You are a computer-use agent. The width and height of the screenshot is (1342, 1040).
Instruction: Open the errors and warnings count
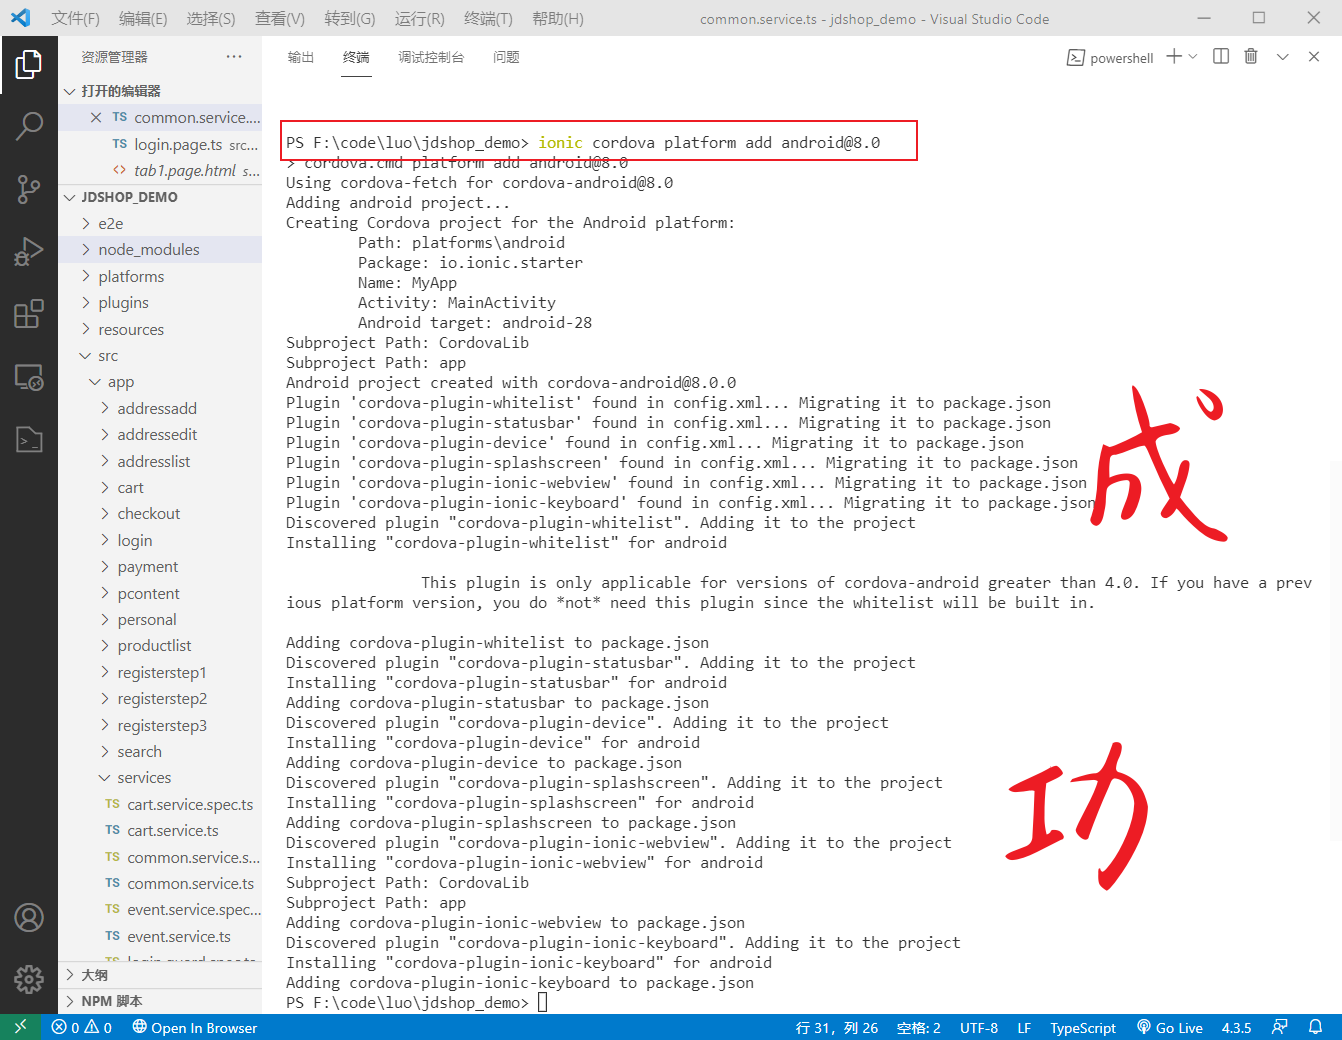point(82,1027)
